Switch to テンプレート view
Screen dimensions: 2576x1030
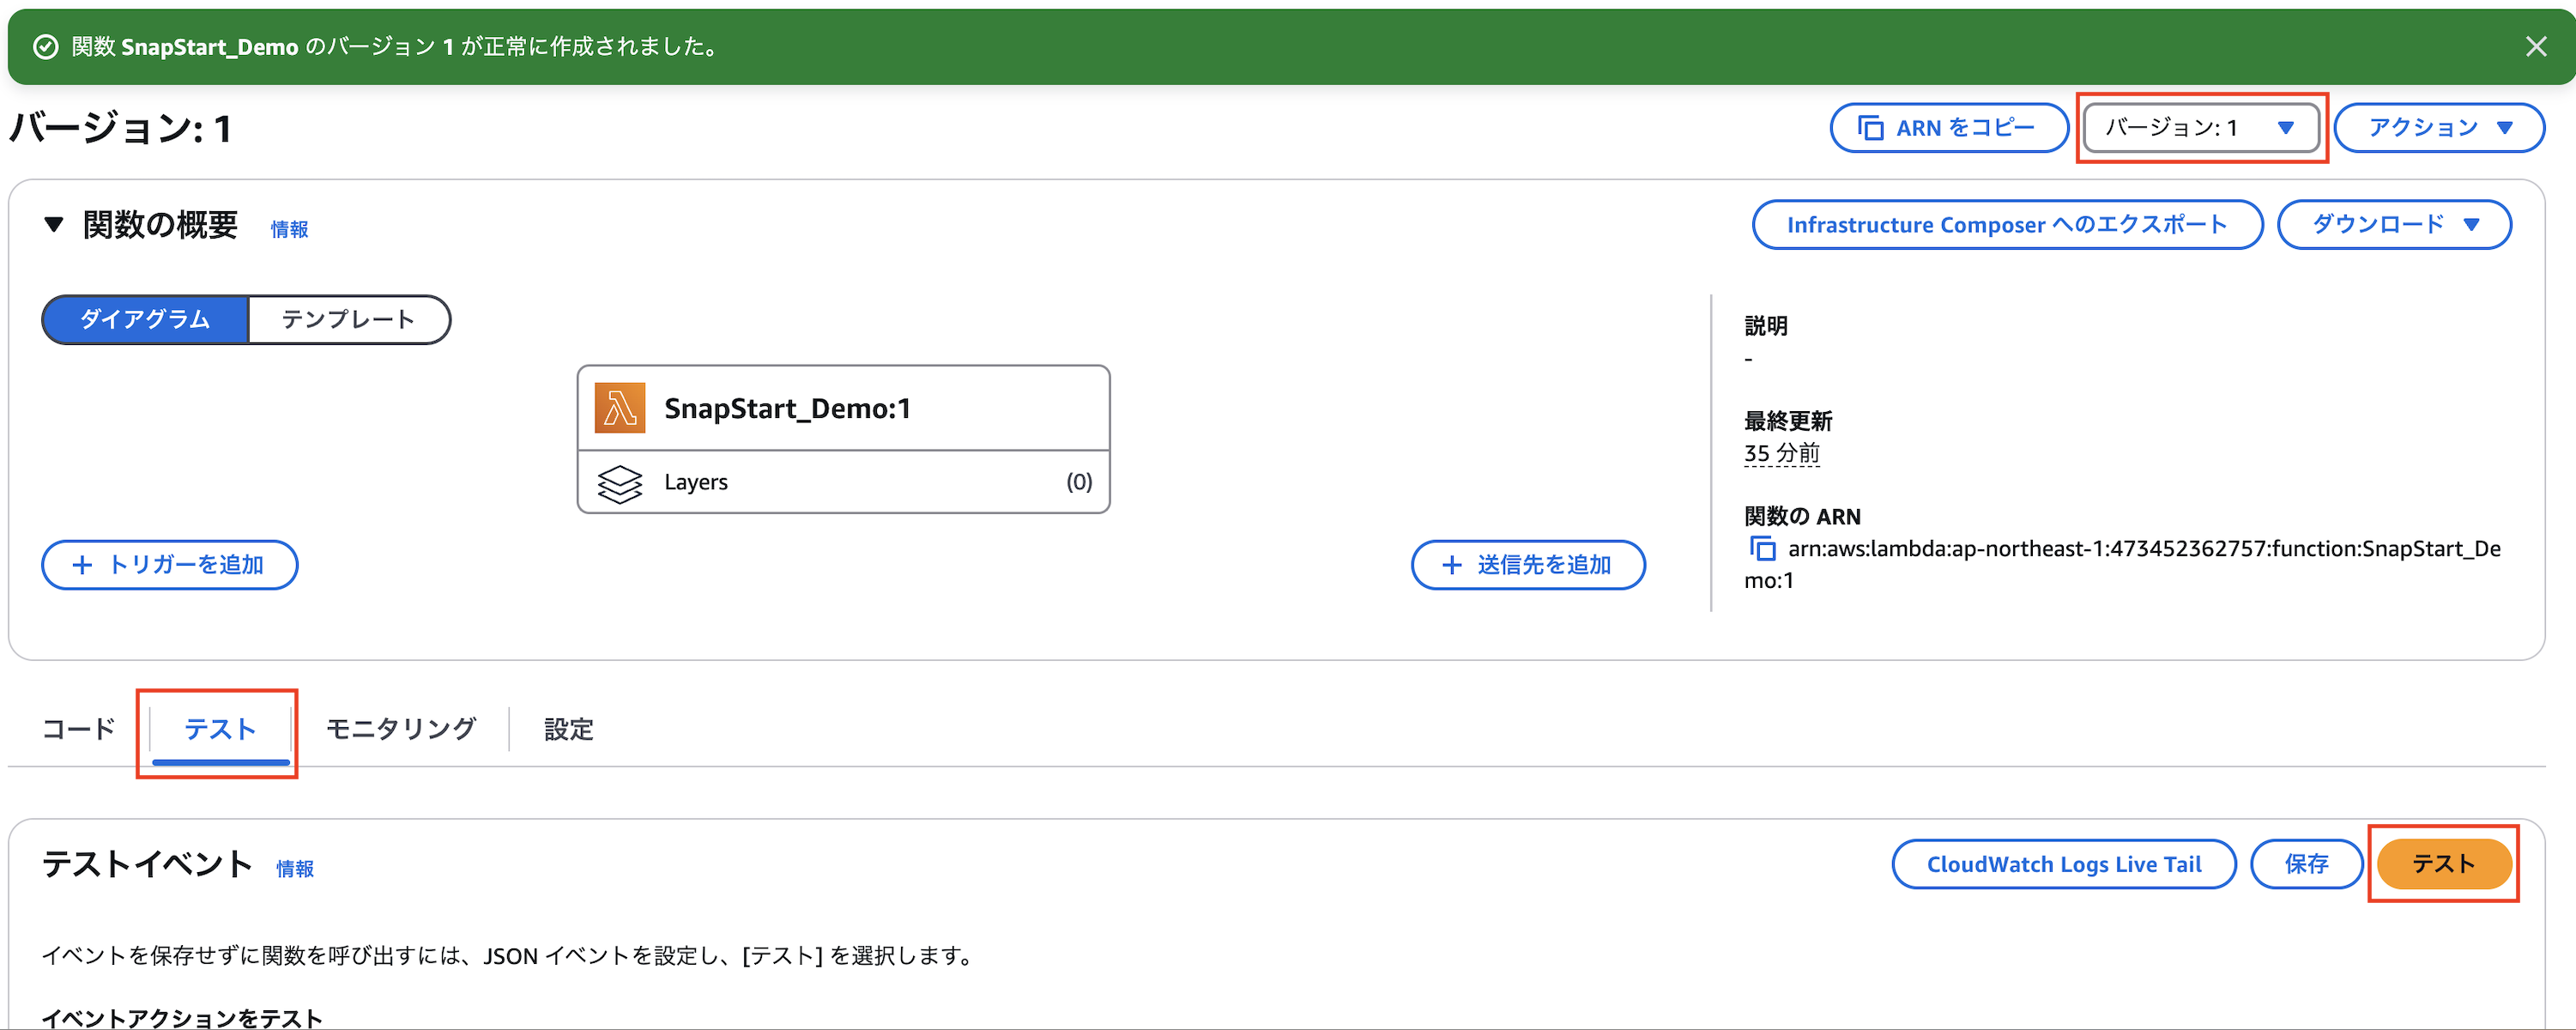coord(349,320)
